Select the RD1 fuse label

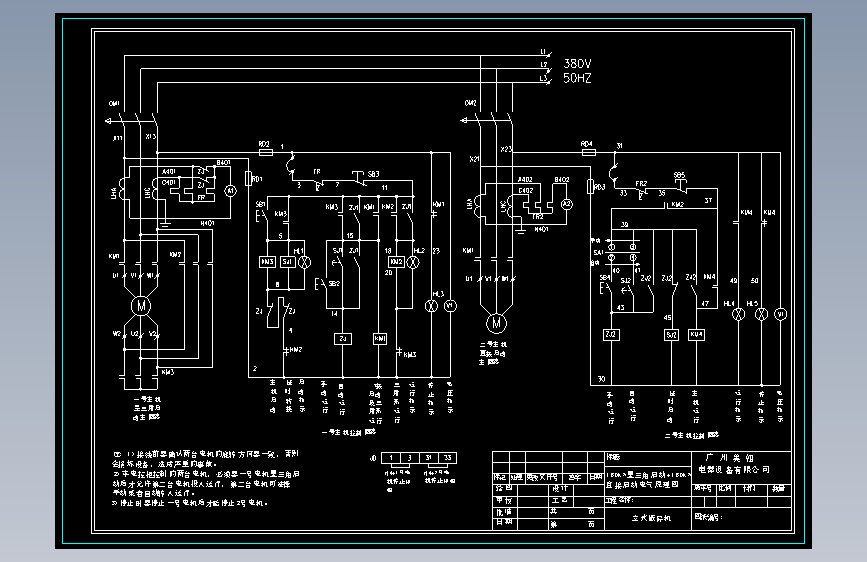coord(257,179)
